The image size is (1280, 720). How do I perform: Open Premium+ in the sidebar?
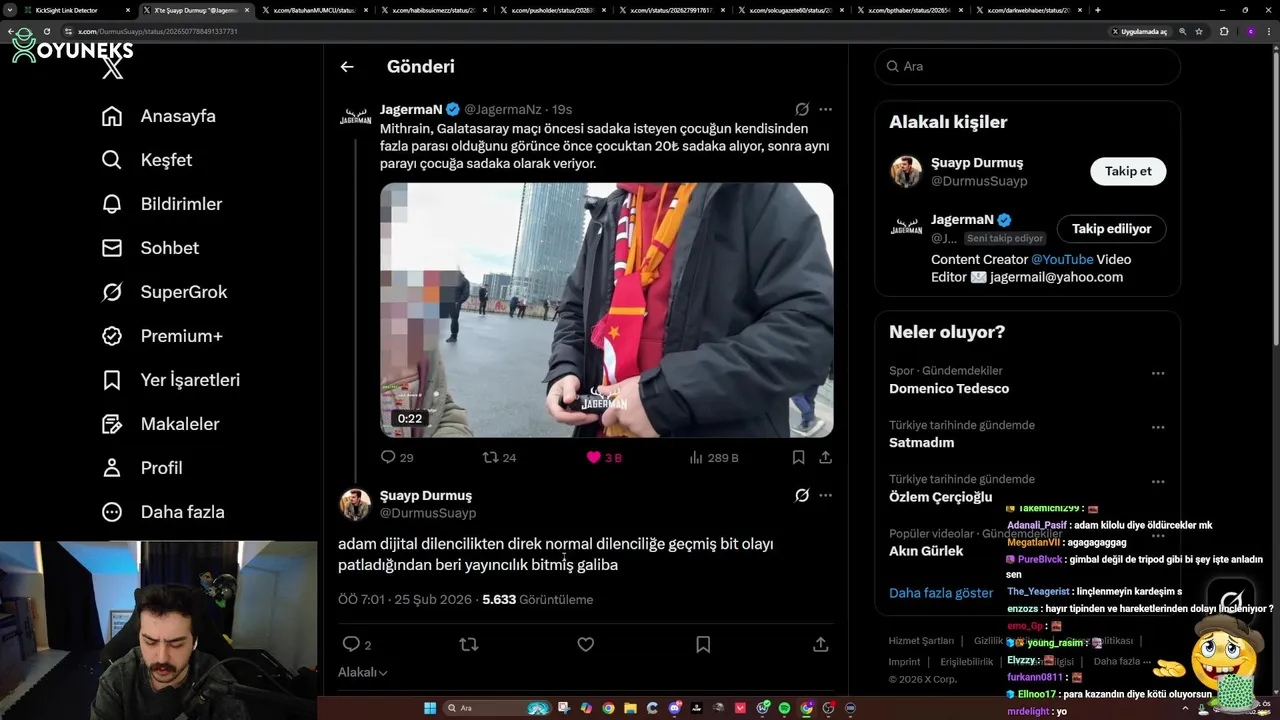click(162, 336)
